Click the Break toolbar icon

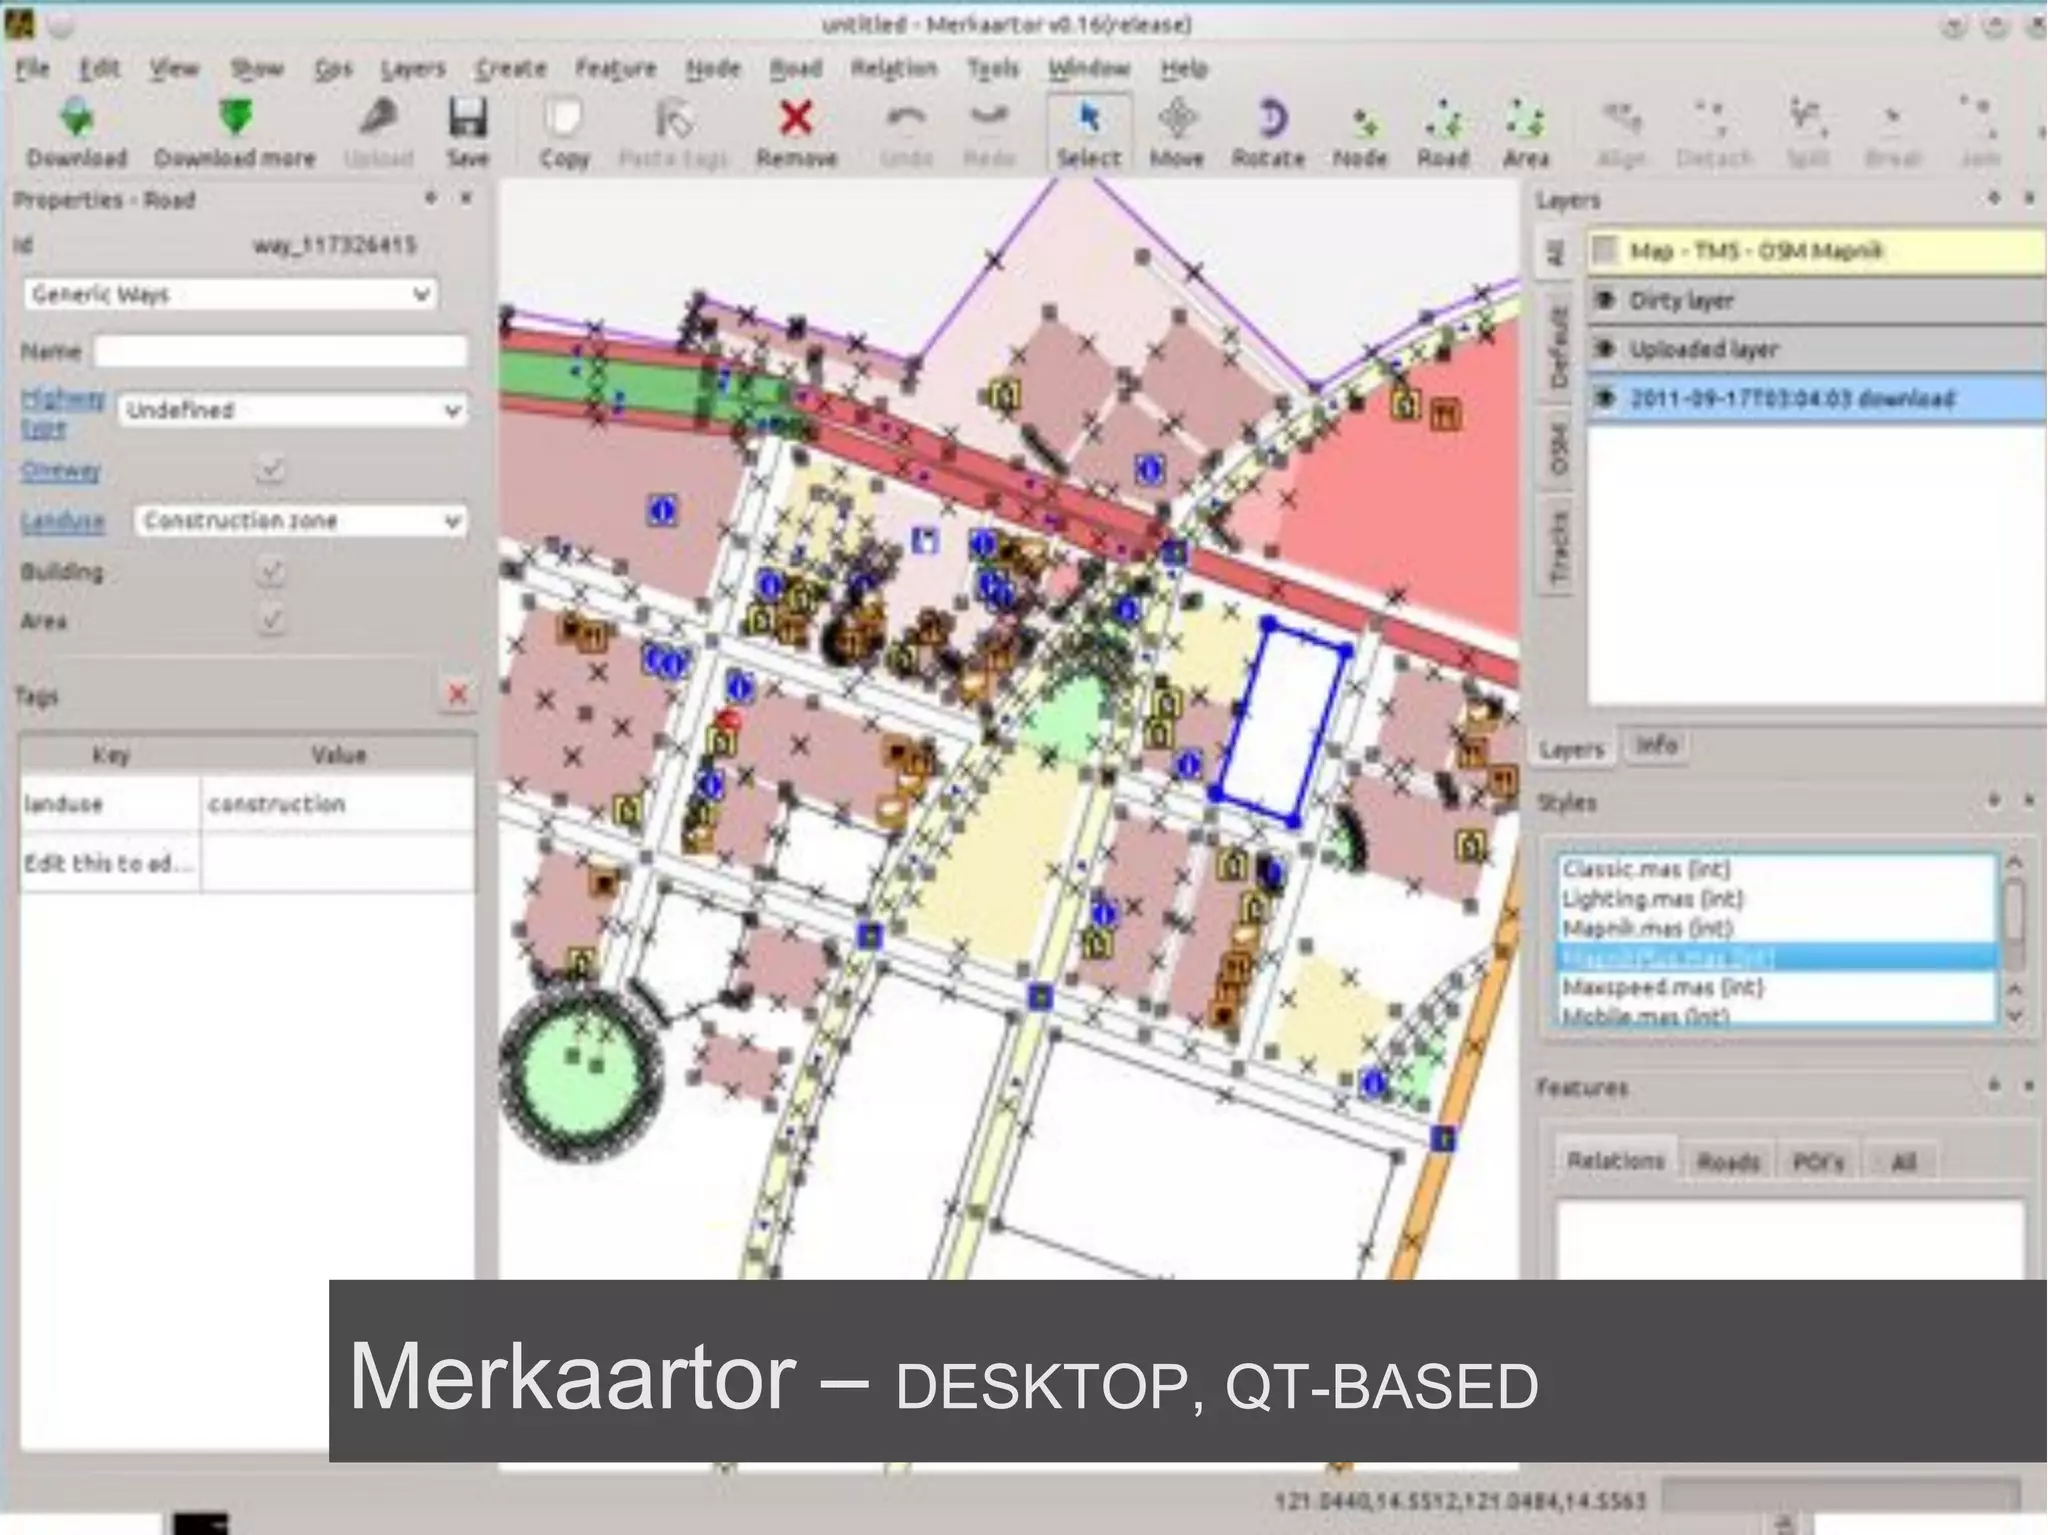point(1892,133)
